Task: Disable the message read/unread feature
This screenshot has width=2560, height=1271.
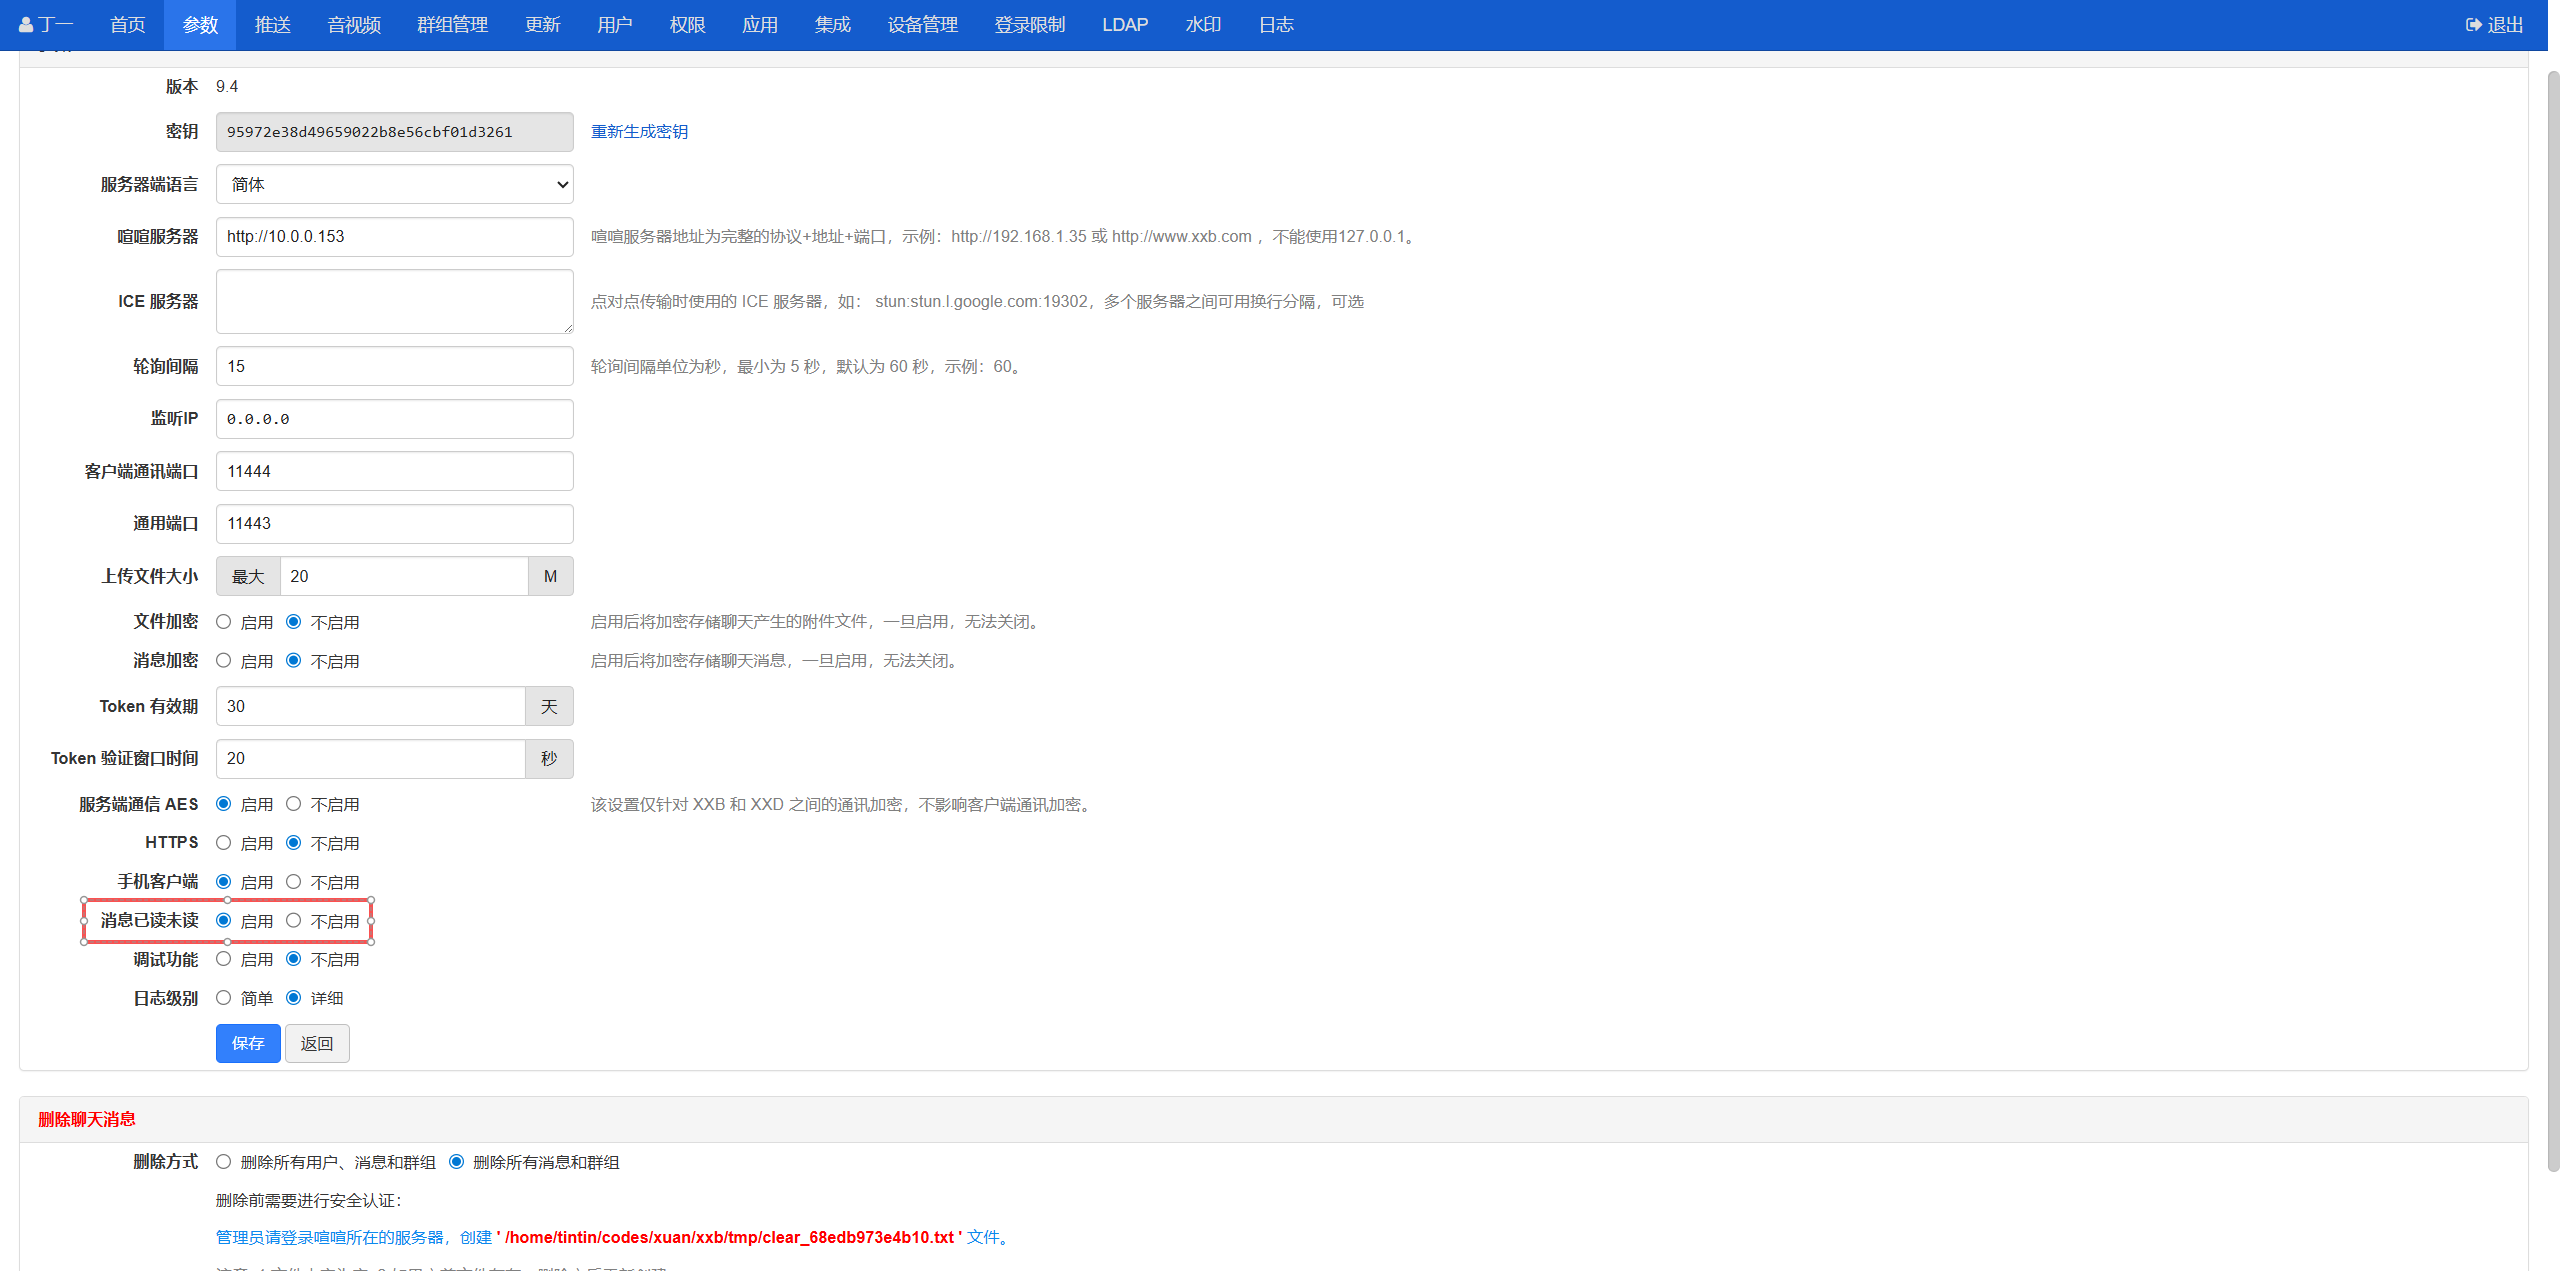Action: 293,921
